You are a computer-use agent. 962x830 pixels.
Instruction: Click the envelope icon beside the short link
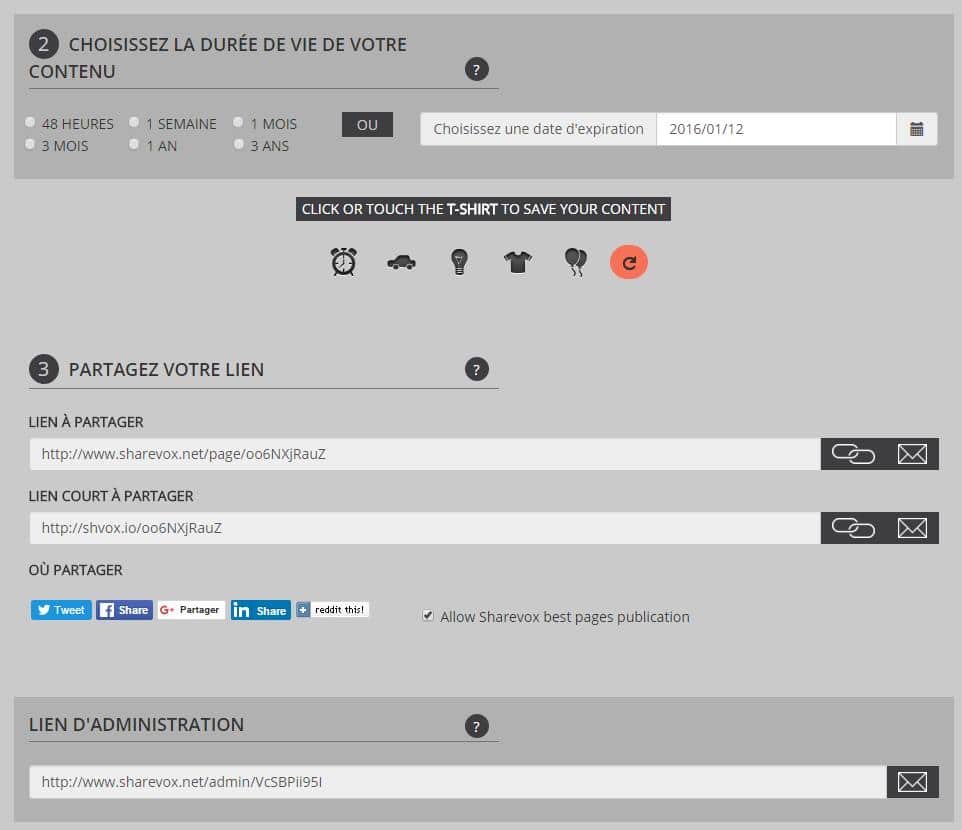912,527
